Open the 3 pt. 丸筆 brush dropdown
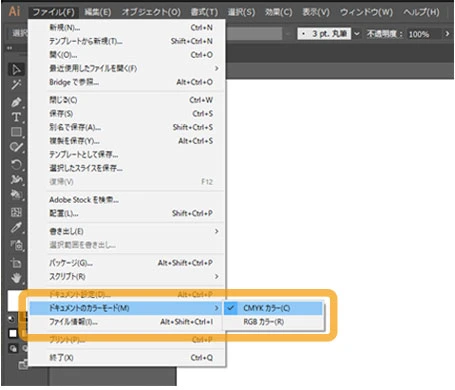This screenshot has height=390, width=455. tap(357, 34)
